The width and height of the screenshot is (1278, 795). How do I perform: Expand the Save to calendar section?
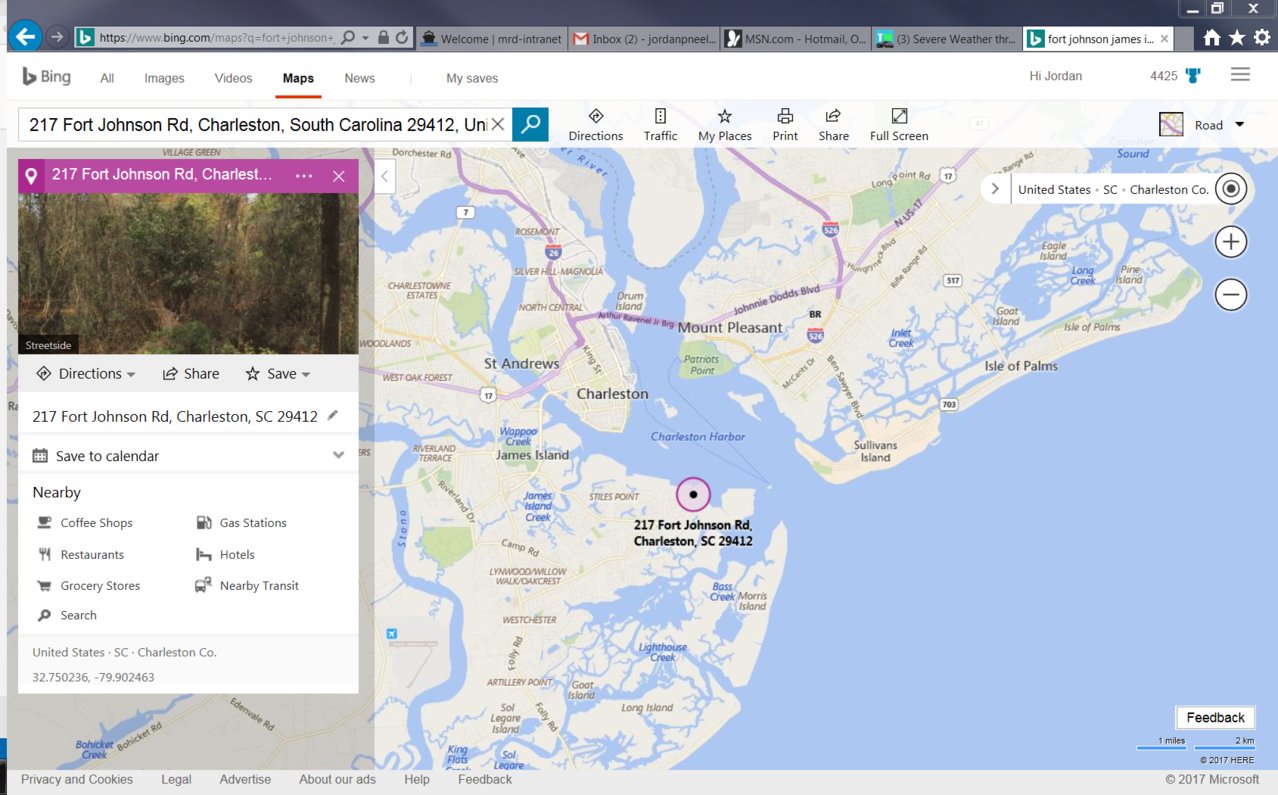coord(188,456)
